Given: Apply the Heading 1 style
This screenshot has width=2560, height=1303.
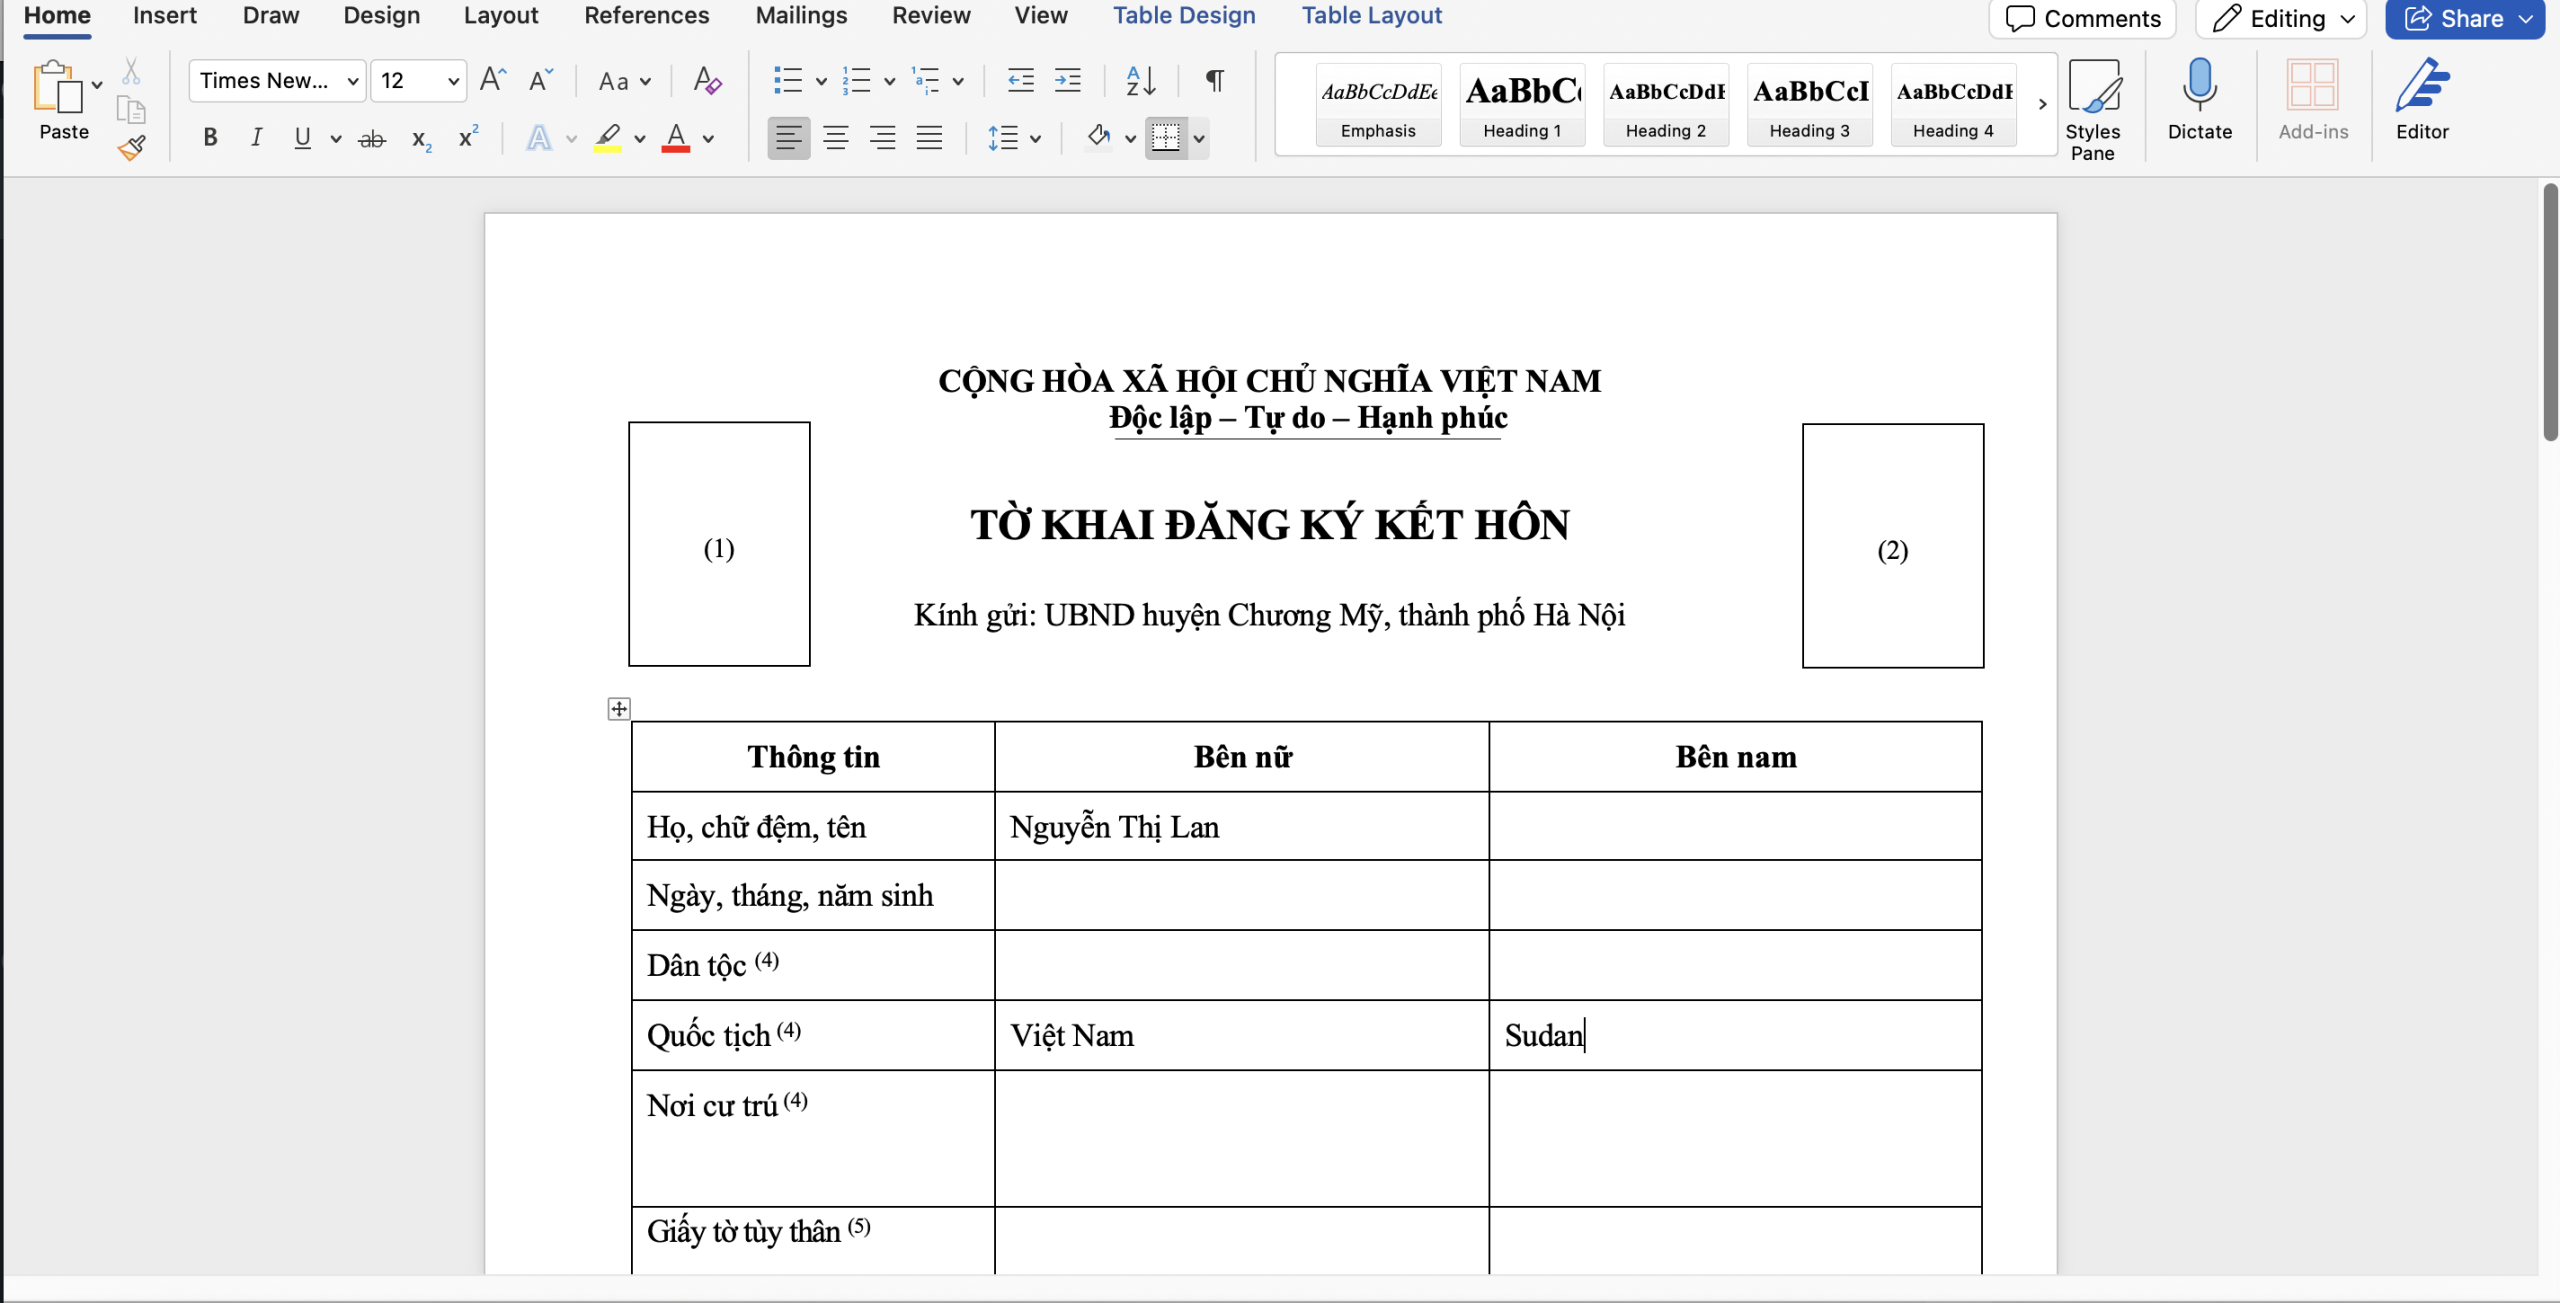Looking at the screenshot, I should (1521, 104).
